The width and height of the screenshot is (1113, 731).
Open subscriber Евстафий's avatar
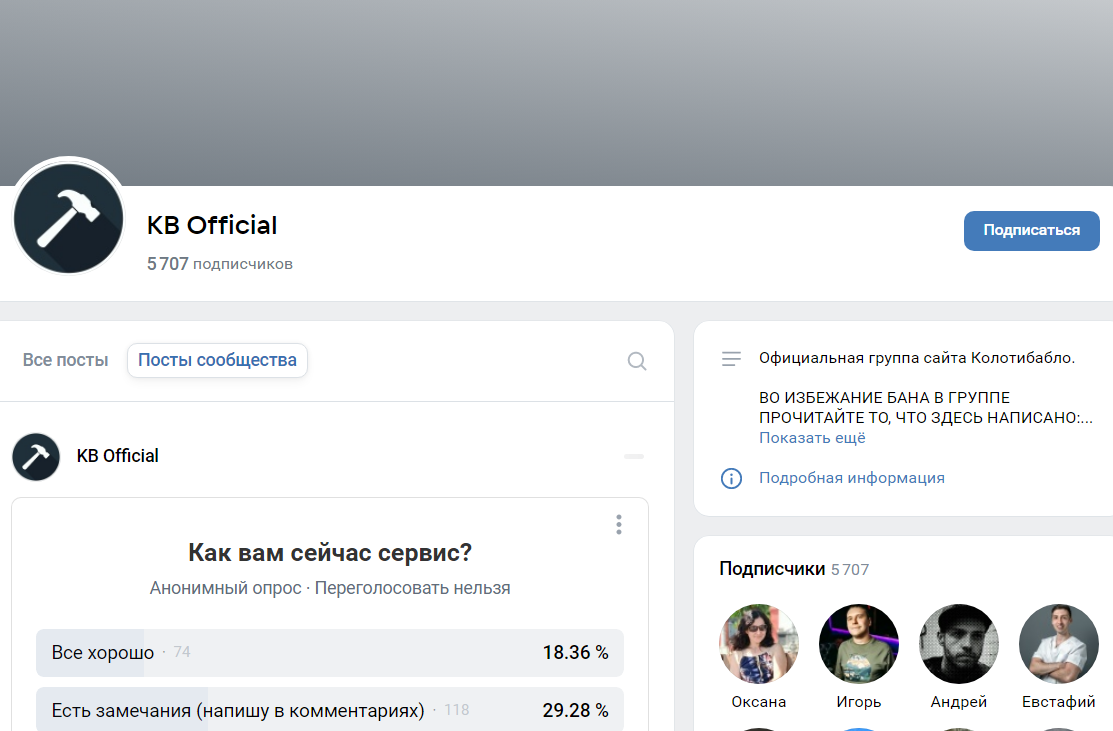pyautogui.click(x=1059, y=644)
